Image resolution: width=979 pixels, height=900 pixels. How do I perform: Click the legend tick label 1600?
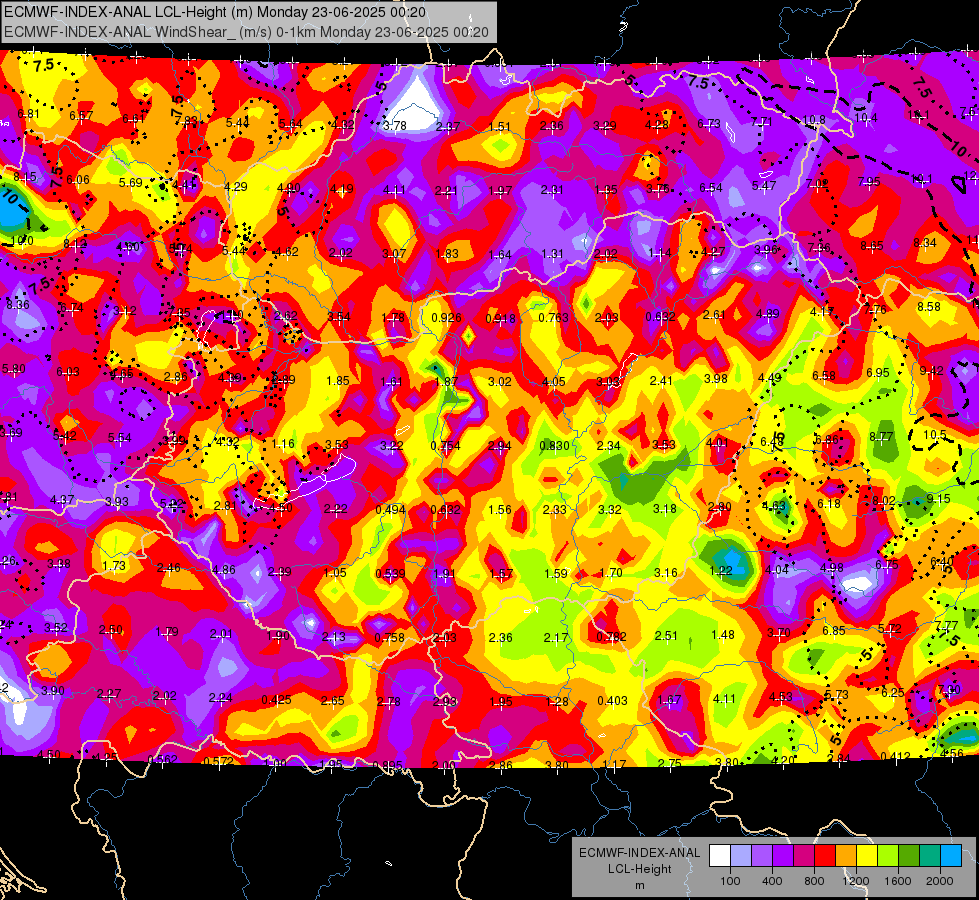898,881
